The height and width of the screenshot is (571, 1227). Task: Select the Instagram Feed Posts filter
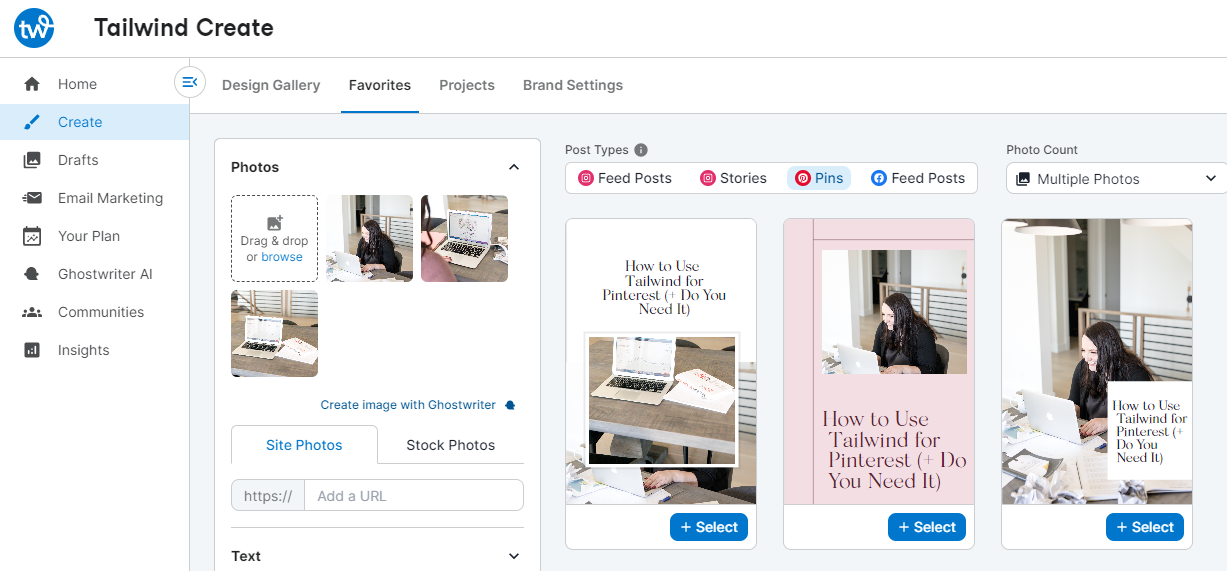[x=625, y=178]
